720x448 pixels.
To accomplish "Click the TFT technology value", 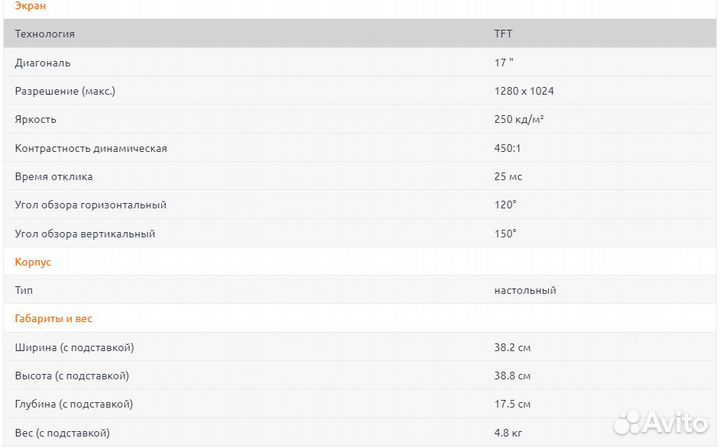I will pyautogui.click(x=504, y=34).
